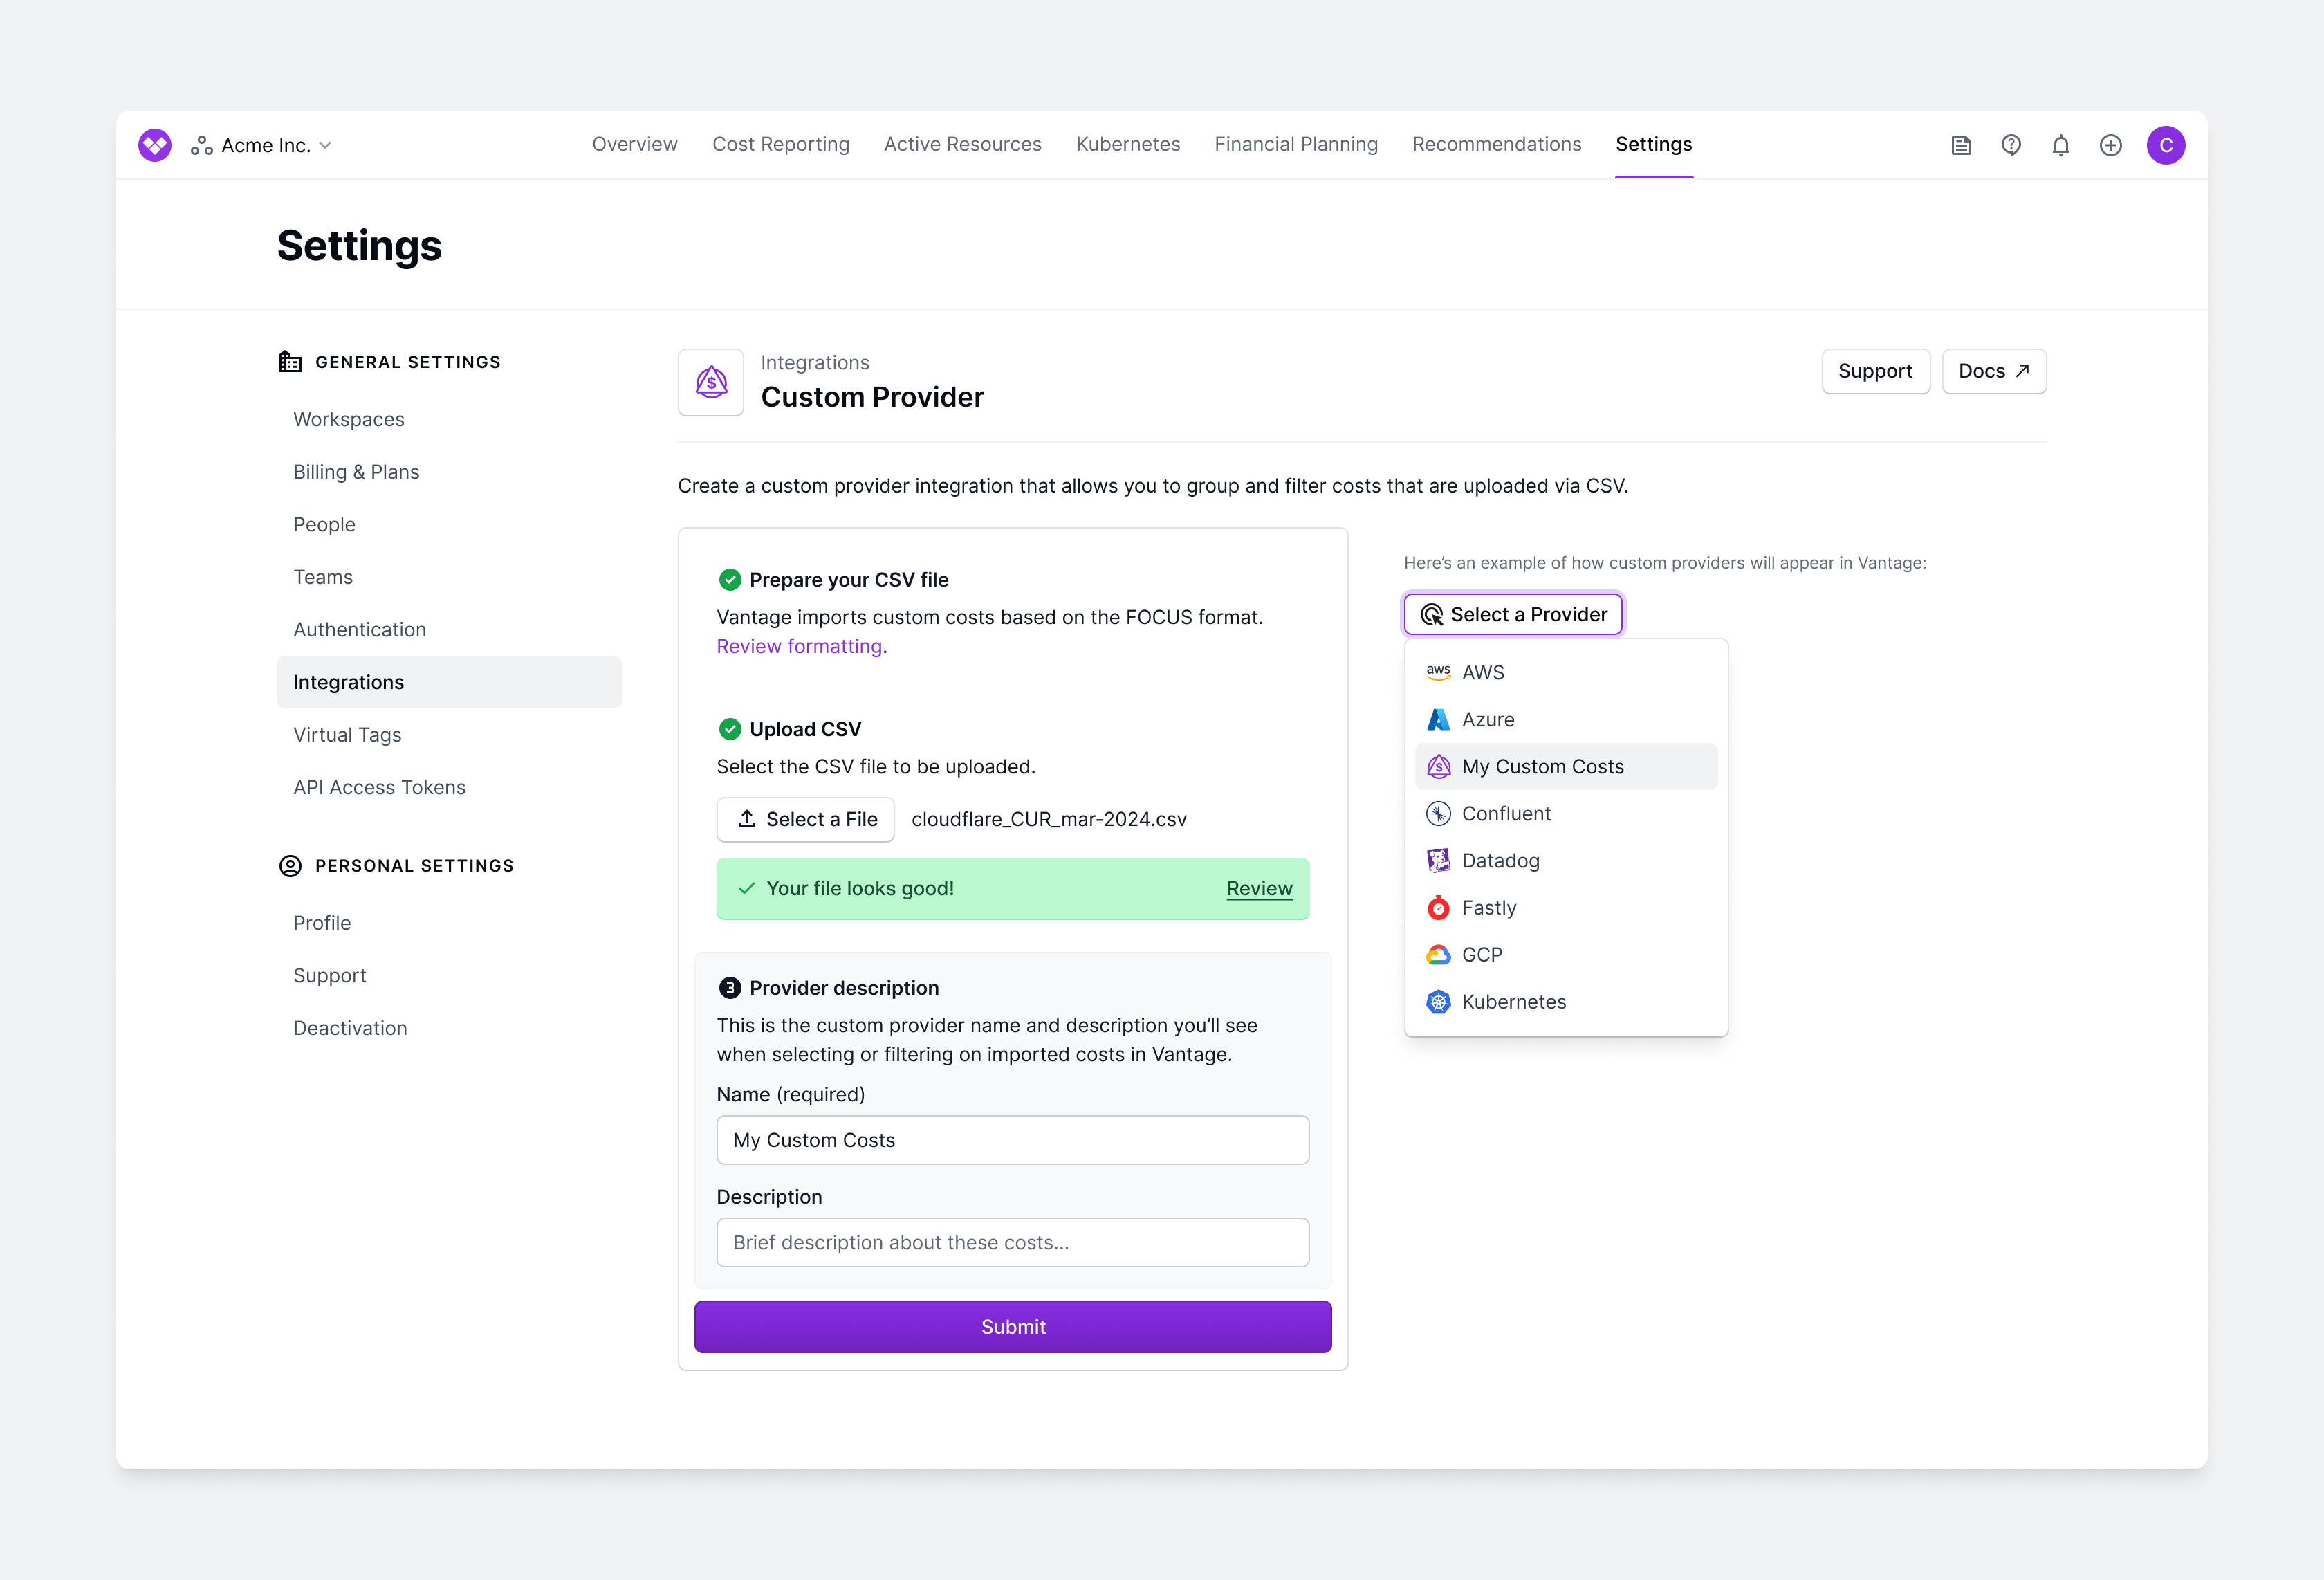This screenshot has width=2324, height=1580.
Task: Choose Confluent in the provider list
Action: (x=1504, y=813)
